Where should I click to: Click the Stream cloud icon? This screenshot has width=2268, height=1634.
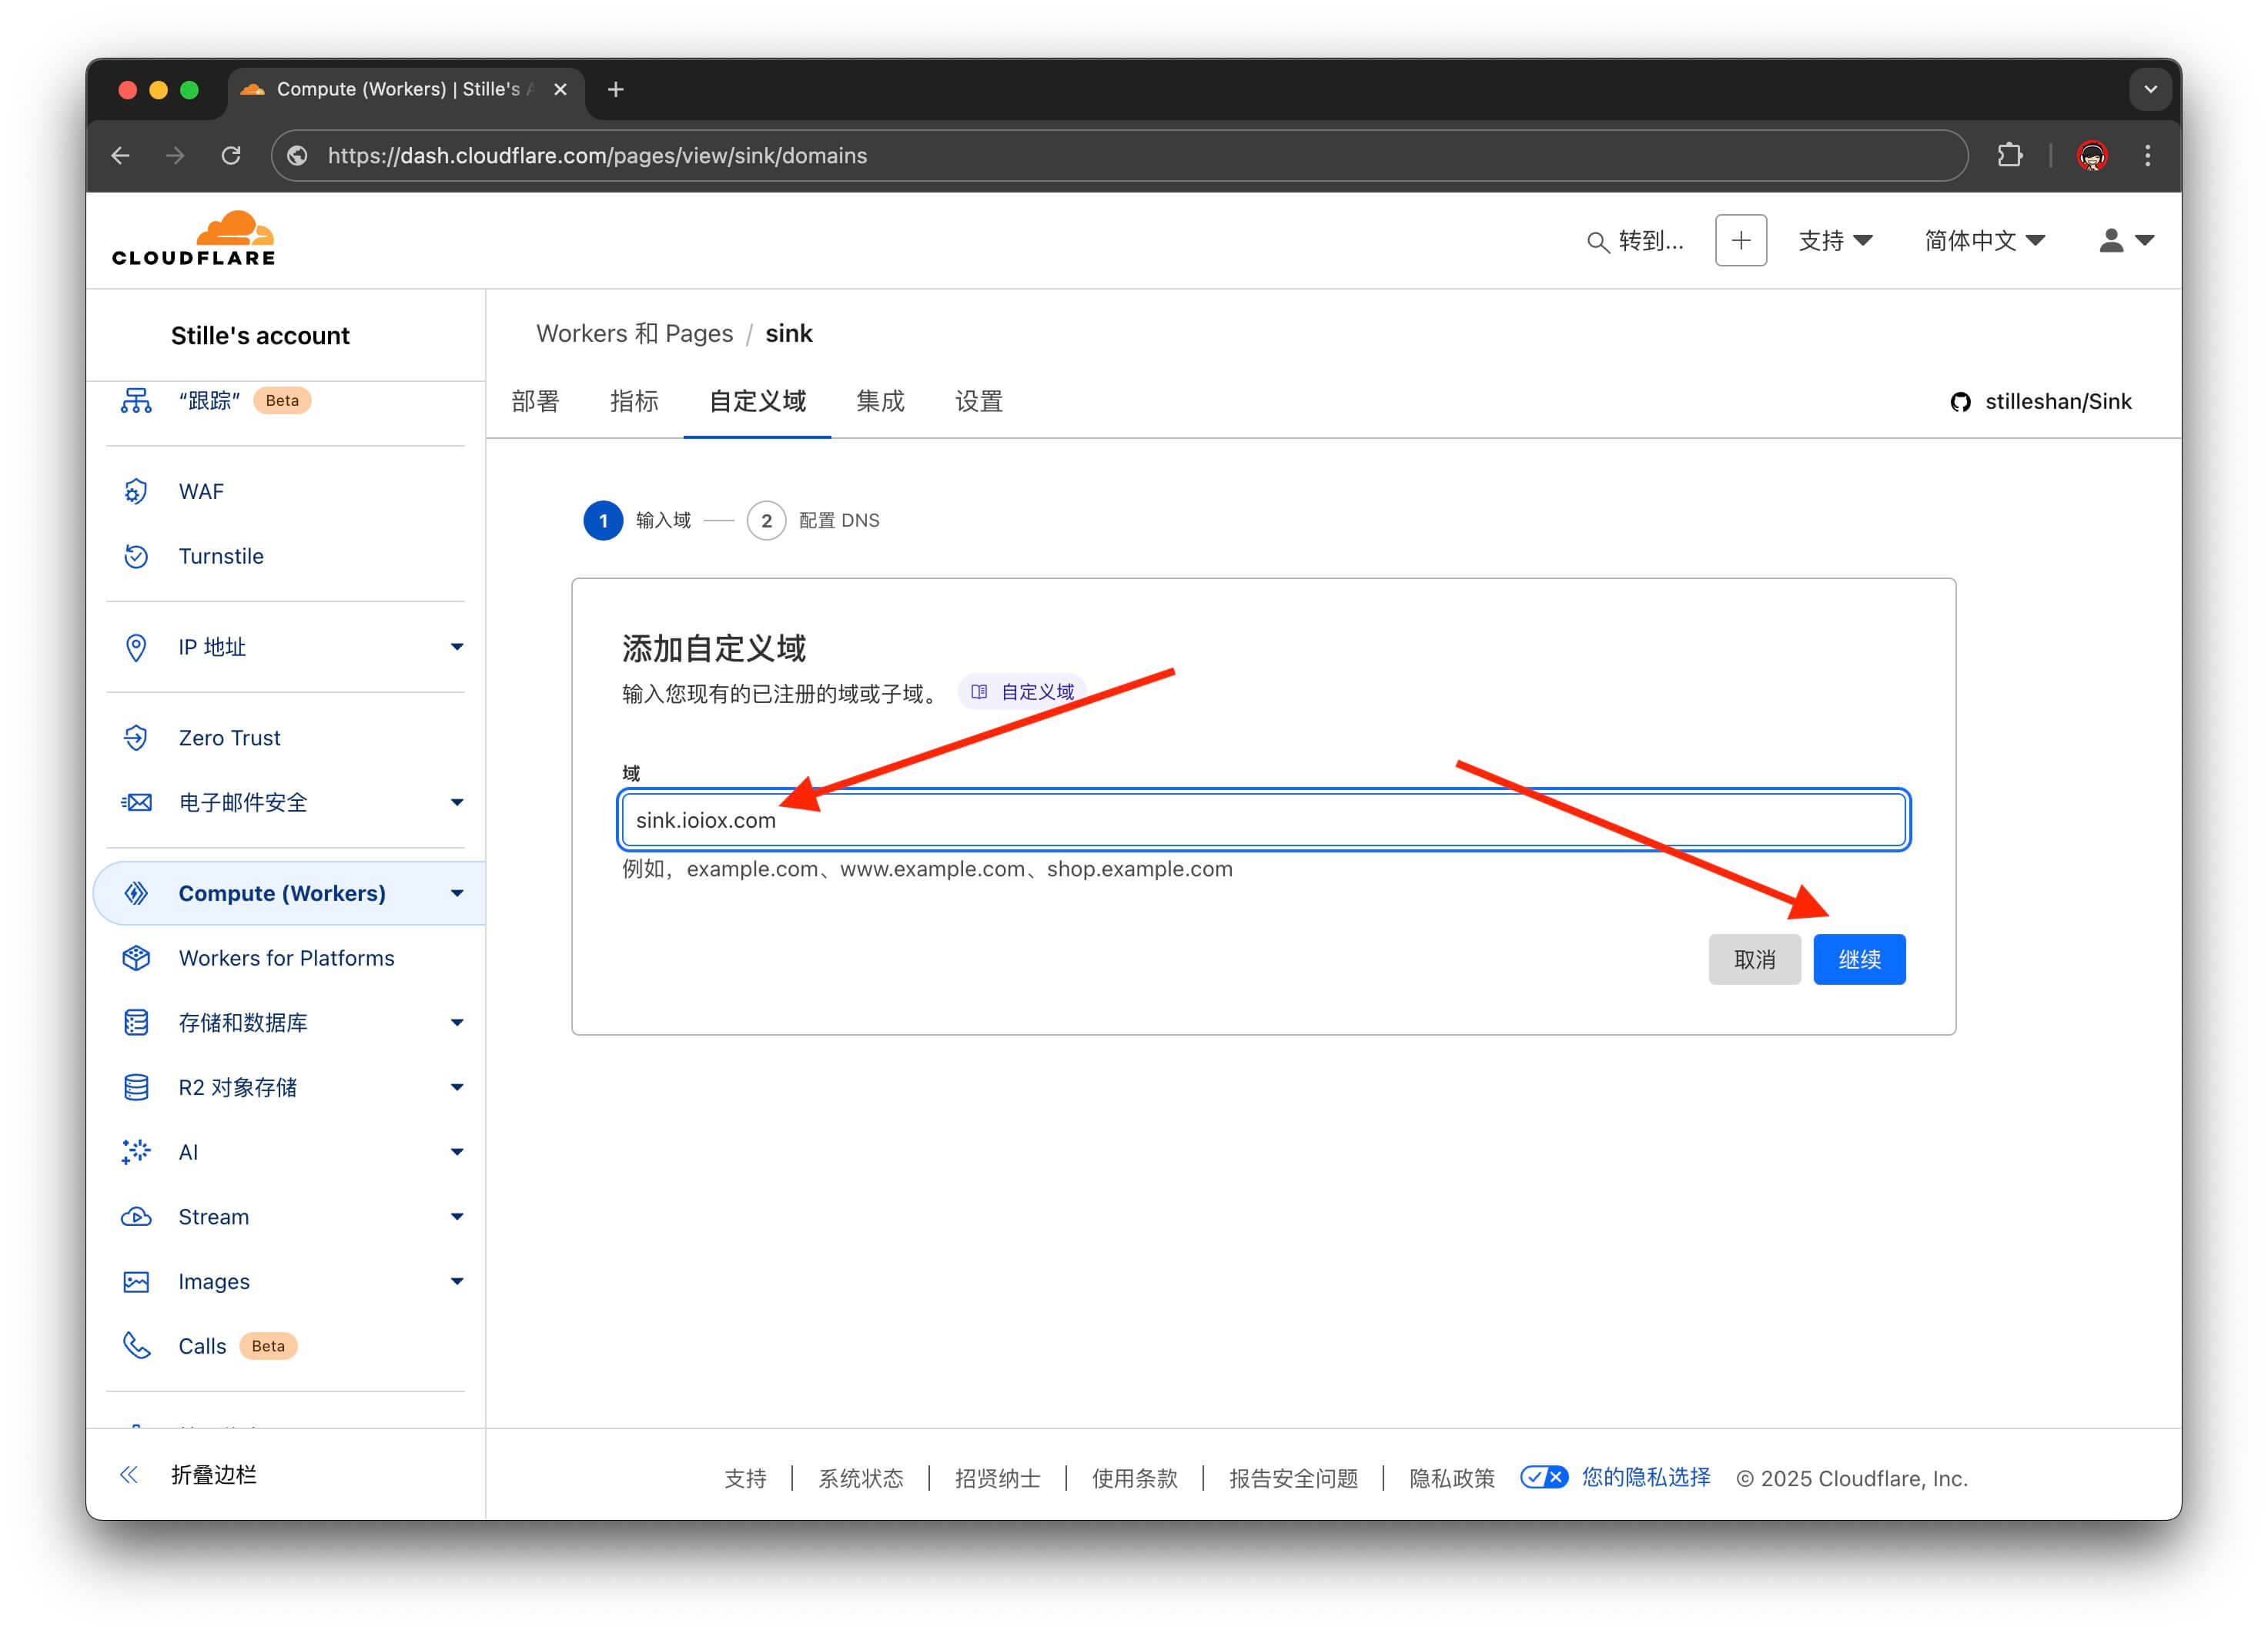point(136,1217)
